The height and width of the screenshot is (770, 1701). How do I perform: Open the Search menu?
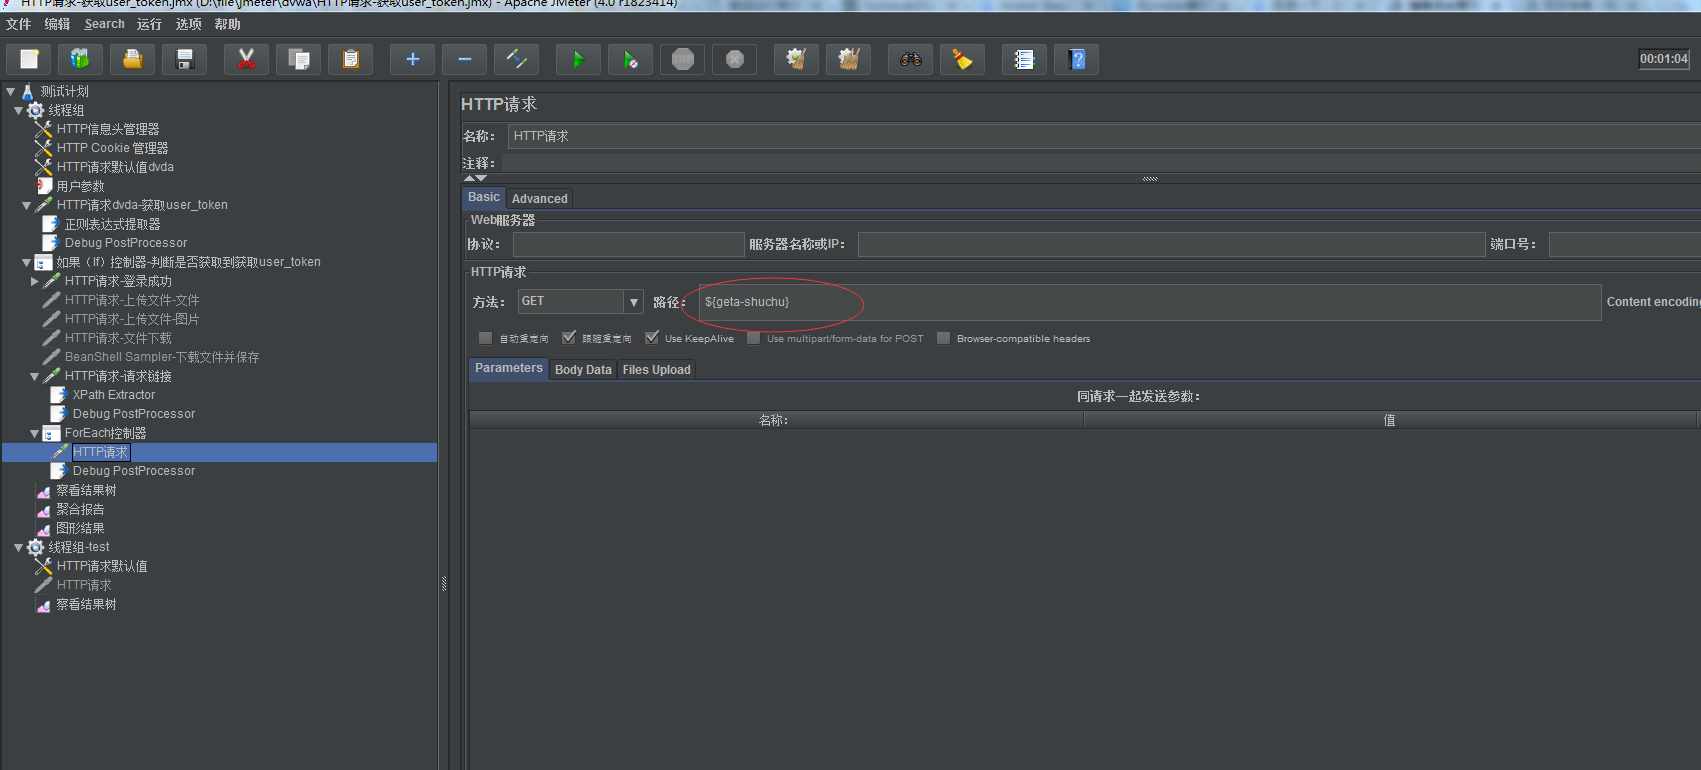(x=104, y=24)
